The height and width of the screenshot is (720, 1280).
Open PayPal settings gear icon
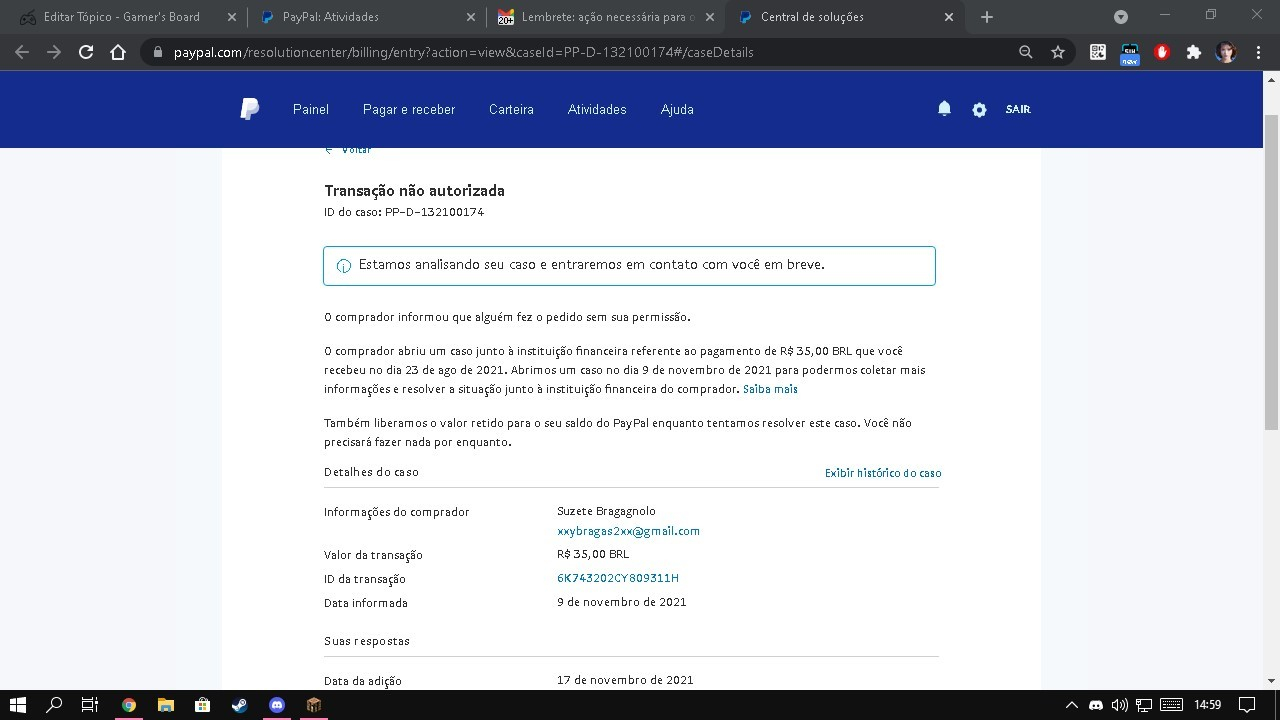(979, 110)
